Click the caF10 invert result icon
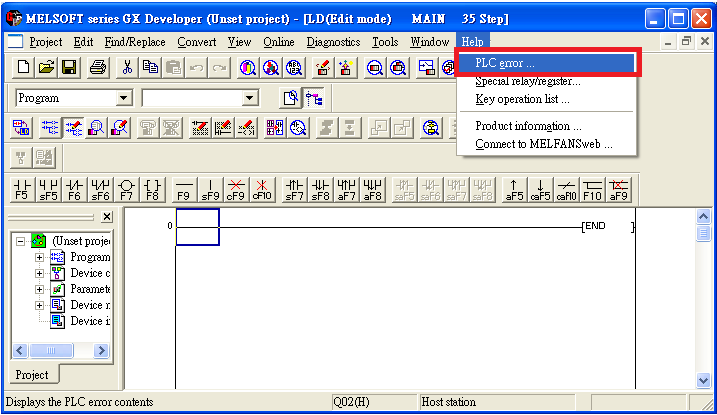Screen dimensions: 717x415 click(x=566, y=190)
